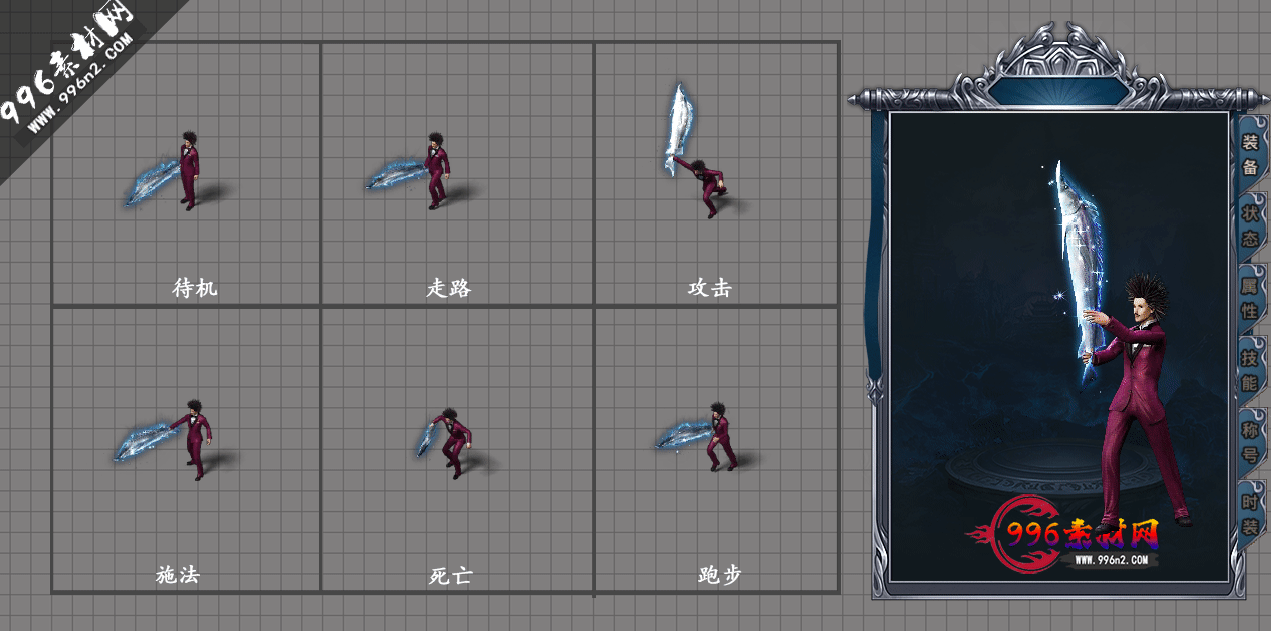
Task: Select the 属性 tab
Action: tap(1250, 298)
